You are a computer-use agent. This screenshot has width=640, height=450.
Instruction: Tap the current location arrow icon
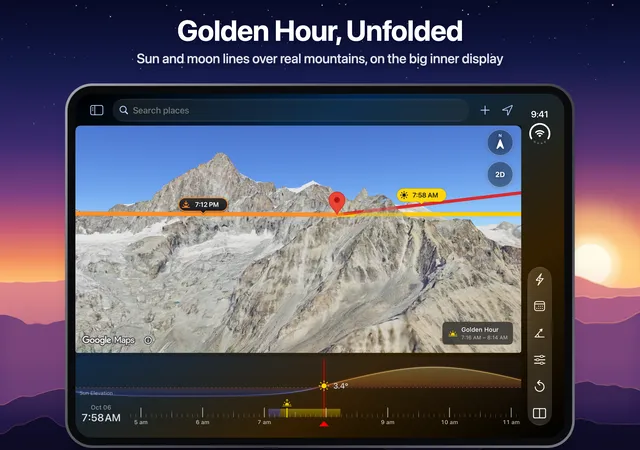[x=507, y=110]
